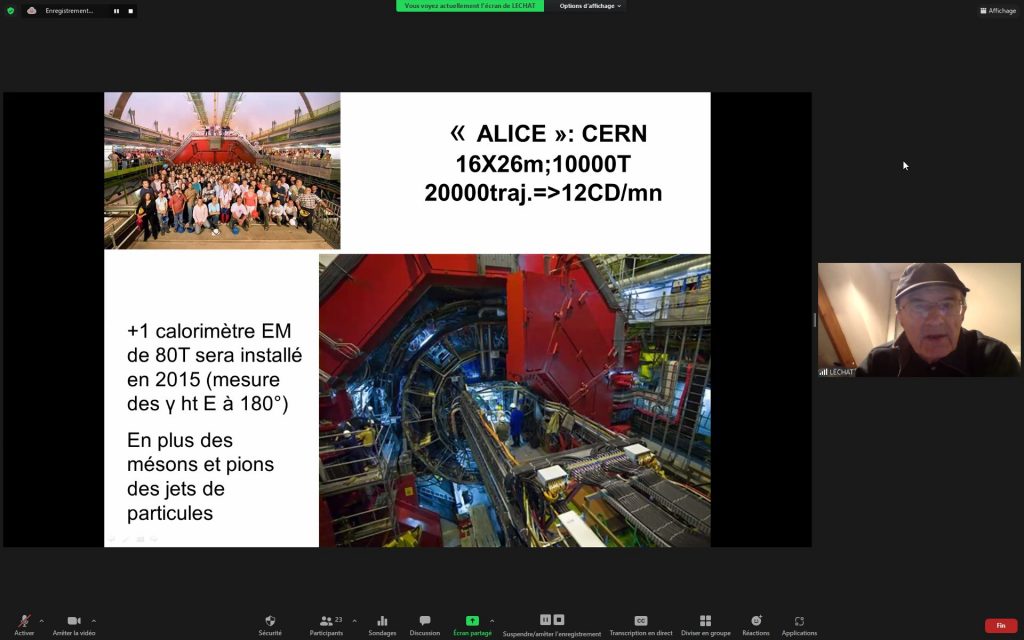
Task: Click the "Enregistrement..." recording status text
Action: [69, 11]
